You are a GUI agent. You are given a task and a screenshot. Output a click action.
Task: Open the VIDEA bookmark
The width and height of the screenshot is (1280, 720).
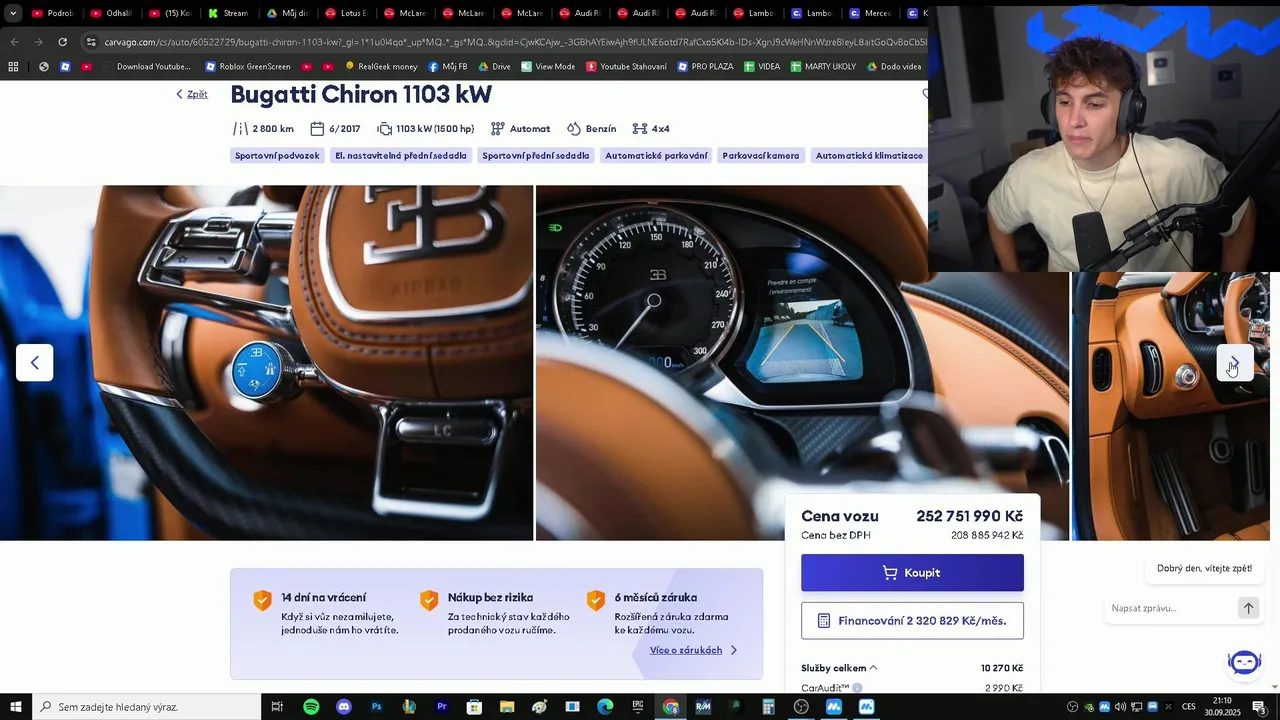click(762, 67)
